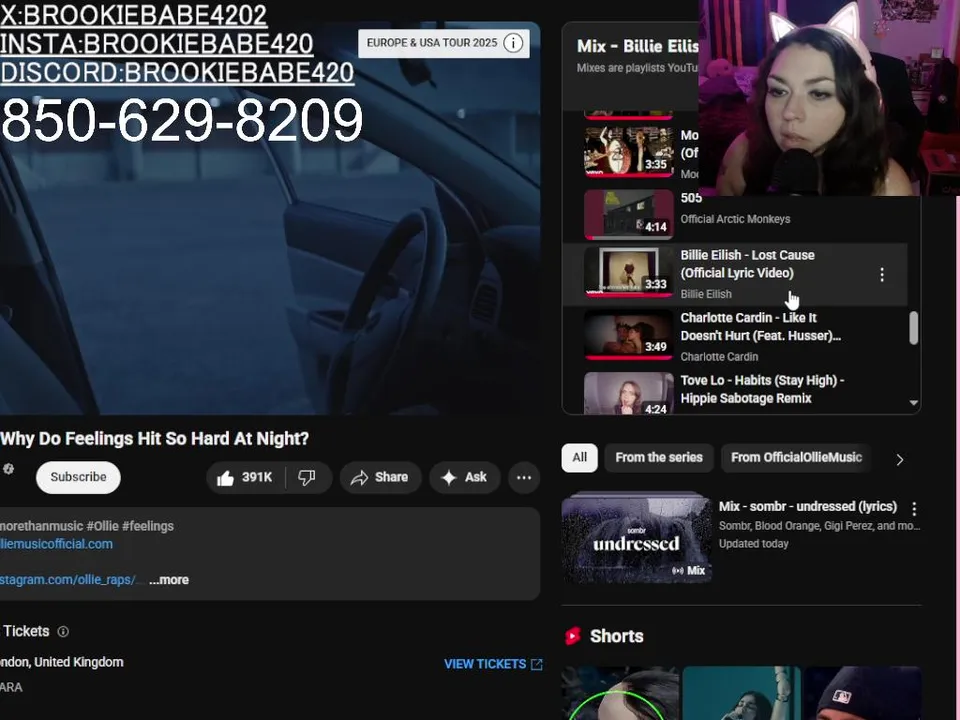Click the Charlotte Cardin channel name
This screenshot has width=960, height=720.
point(719,357)
